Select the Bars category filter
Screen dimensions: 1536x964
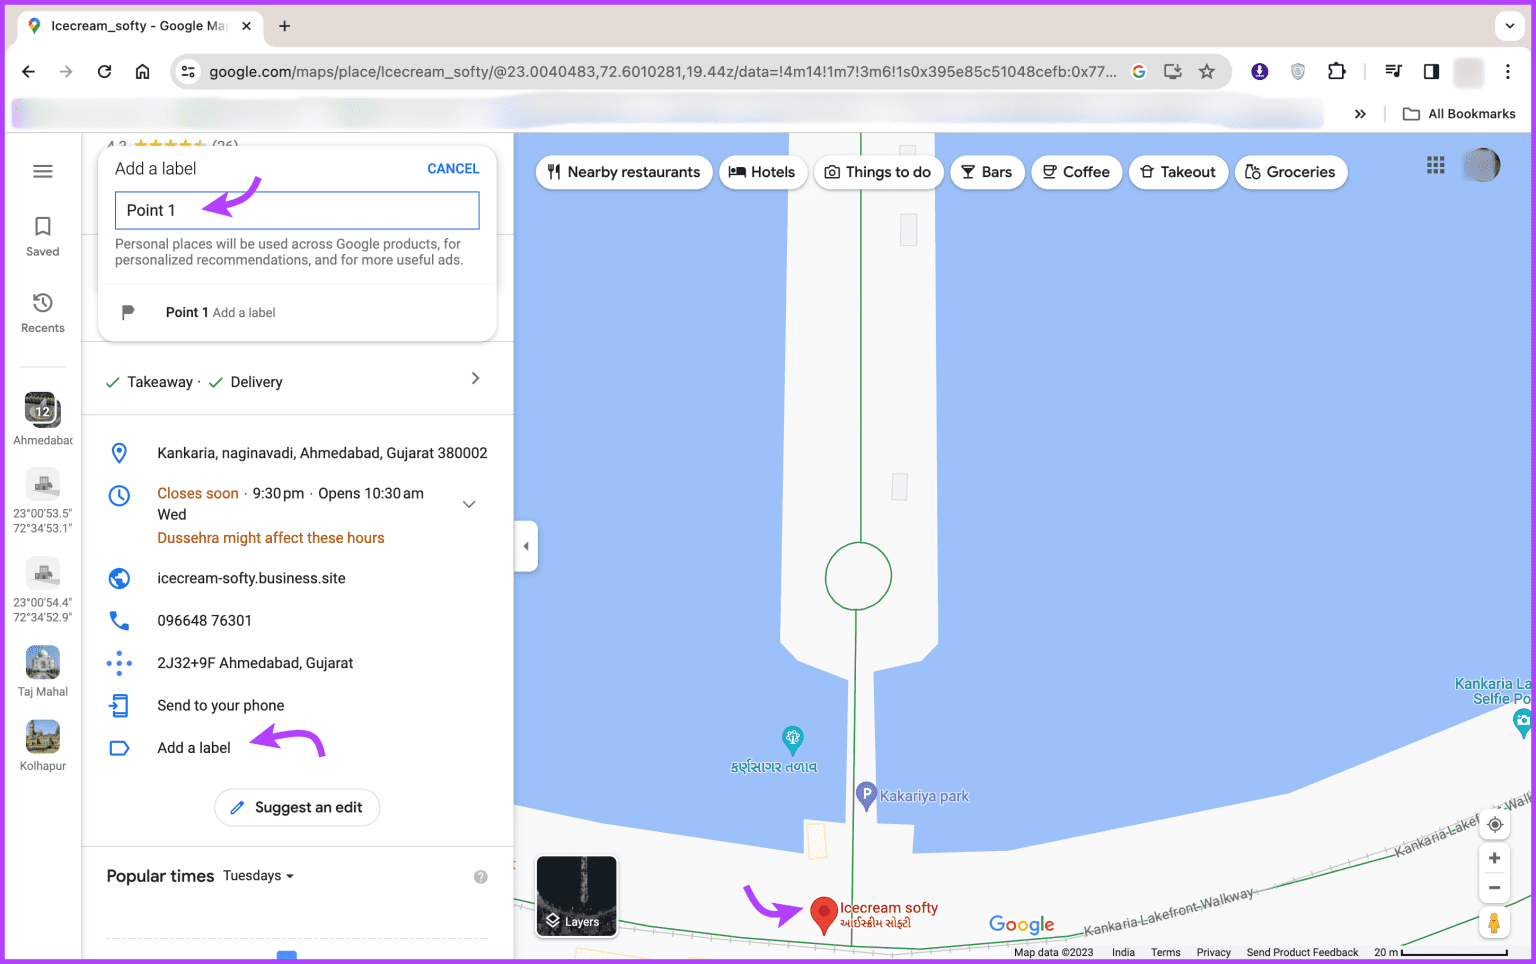coord(987,172)
